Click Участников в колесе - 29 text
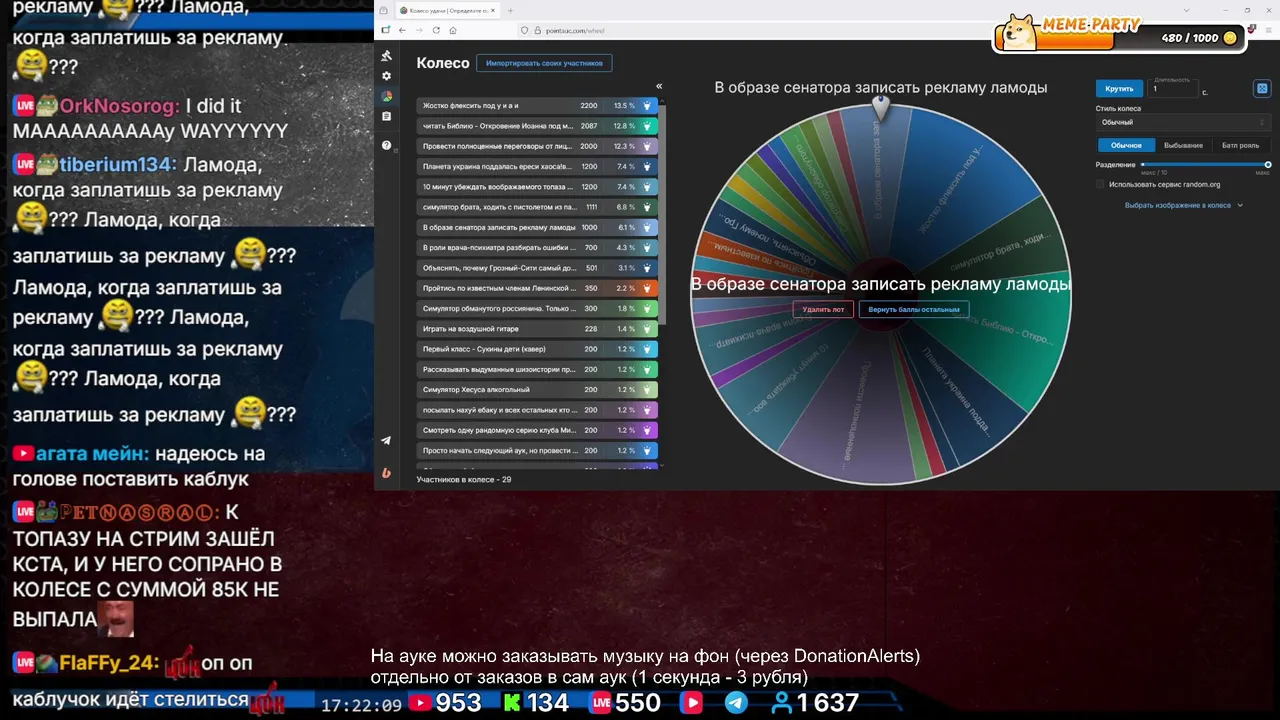Viewport: 1280px width, 720px height. (464, 479)
